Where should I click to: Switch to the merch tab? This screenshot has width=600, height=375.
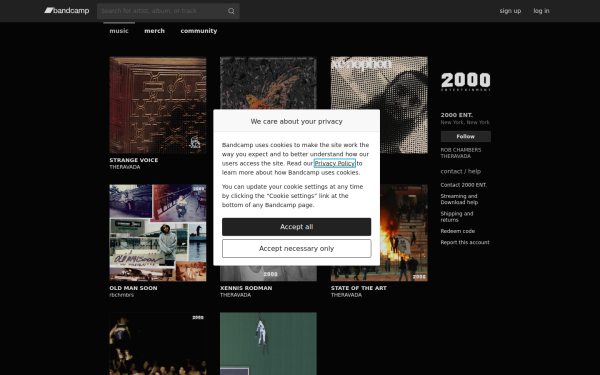pos(155,31)
